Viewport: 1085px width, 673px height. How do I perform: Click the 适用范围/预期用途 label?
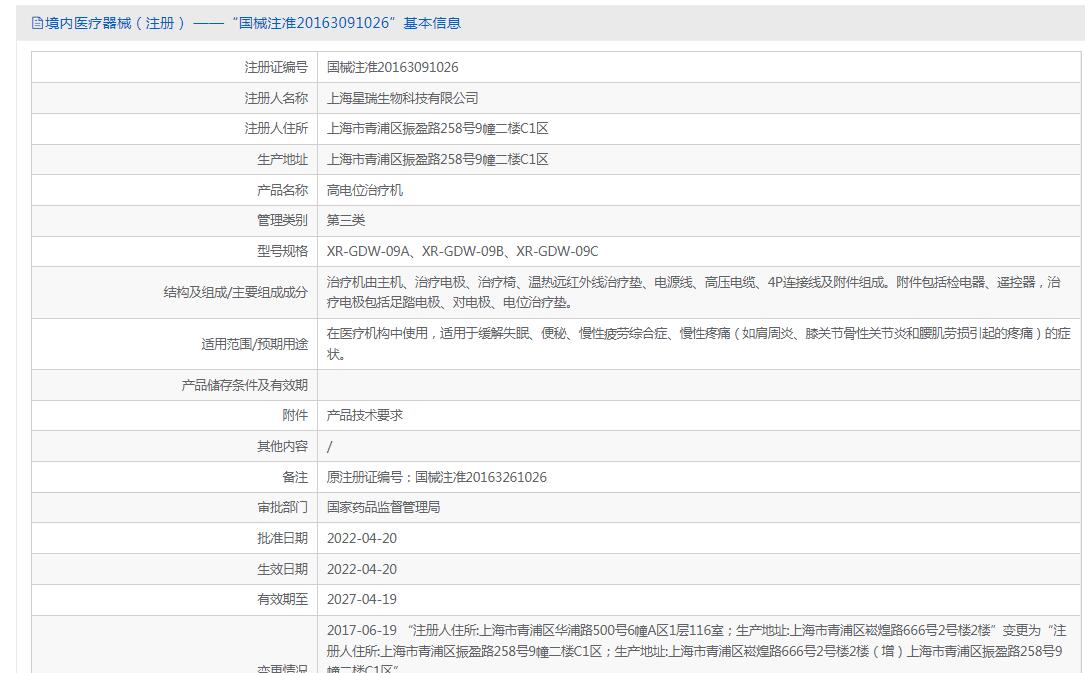[x=254, y=344]
